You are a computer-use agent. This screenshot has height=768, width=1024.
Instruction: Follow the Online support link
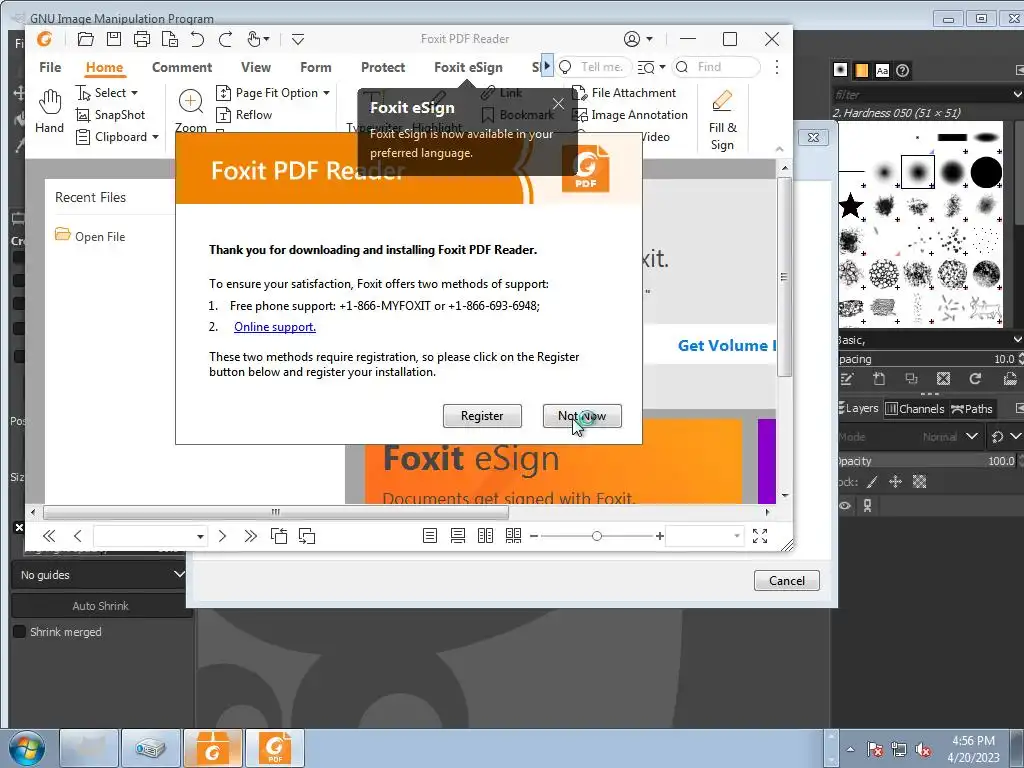[275, 327]
